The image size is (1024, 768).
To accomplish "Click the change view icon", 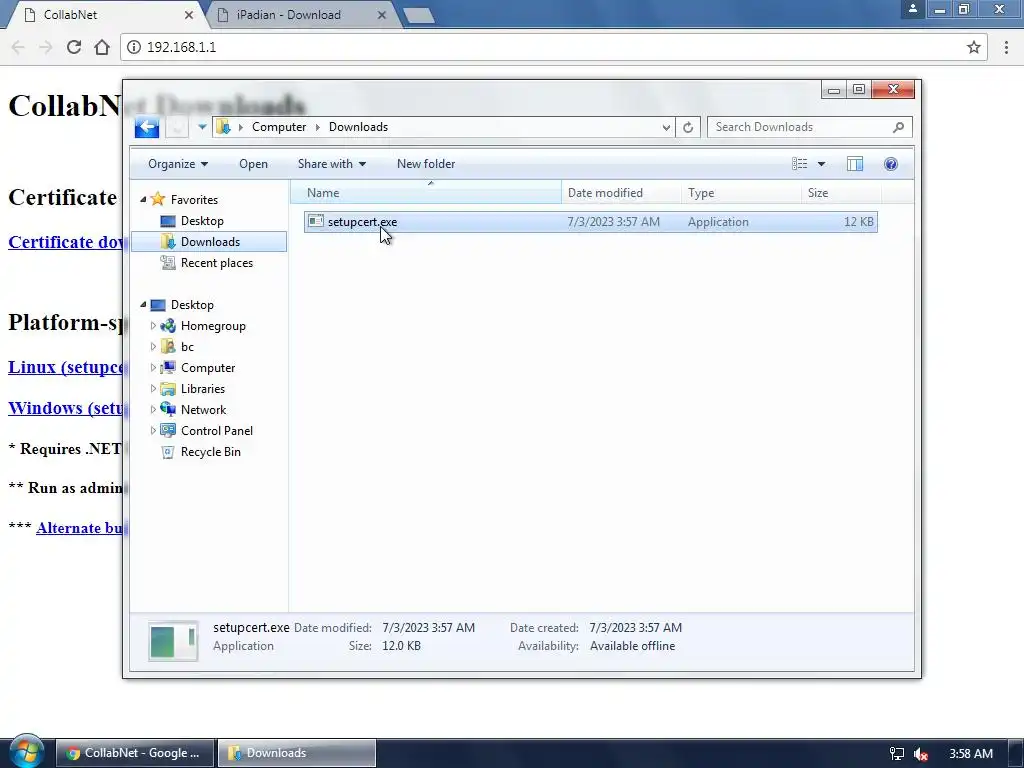I will 800,164.
